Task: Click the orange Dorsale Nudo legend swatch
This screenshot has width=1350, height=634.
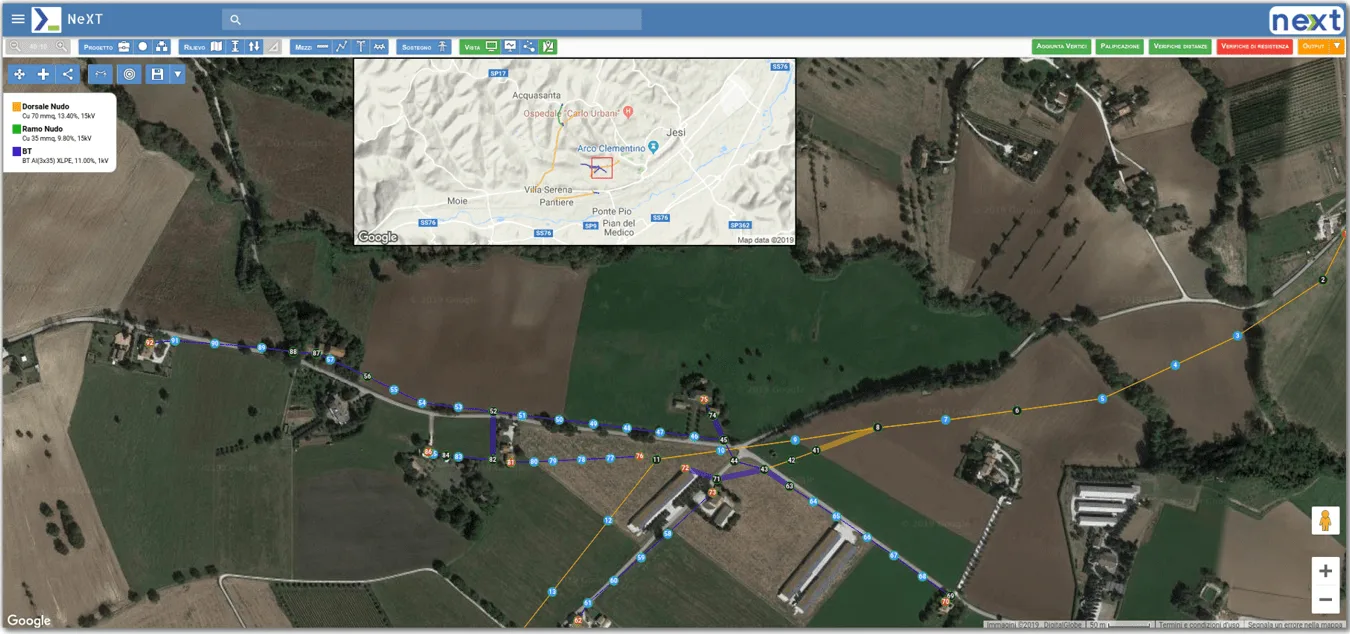Action: (x=17, y=106)
